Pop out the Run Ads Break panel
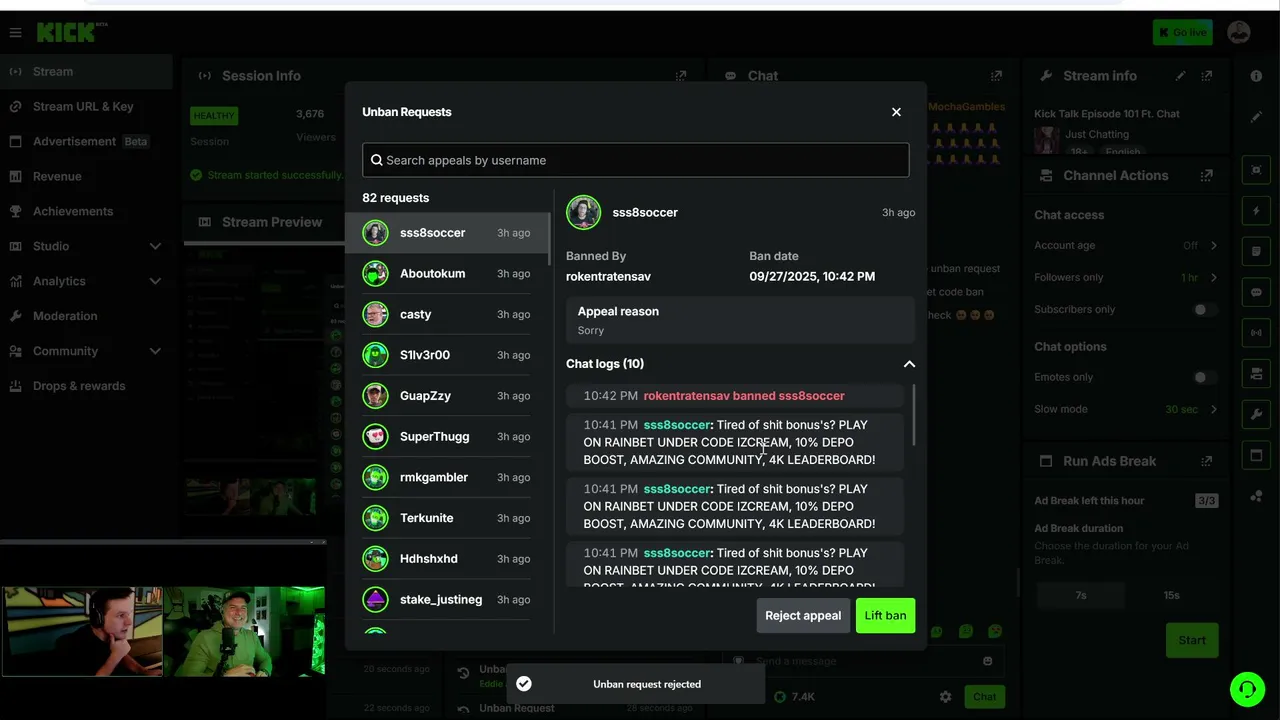The image size is (1280, 720). [1207, 461]
